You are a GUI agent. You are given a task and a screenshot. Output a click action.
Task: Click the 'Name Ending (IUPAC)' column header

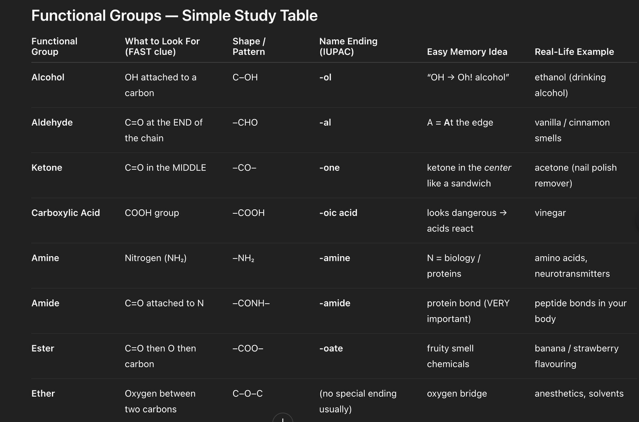point(348,46)
